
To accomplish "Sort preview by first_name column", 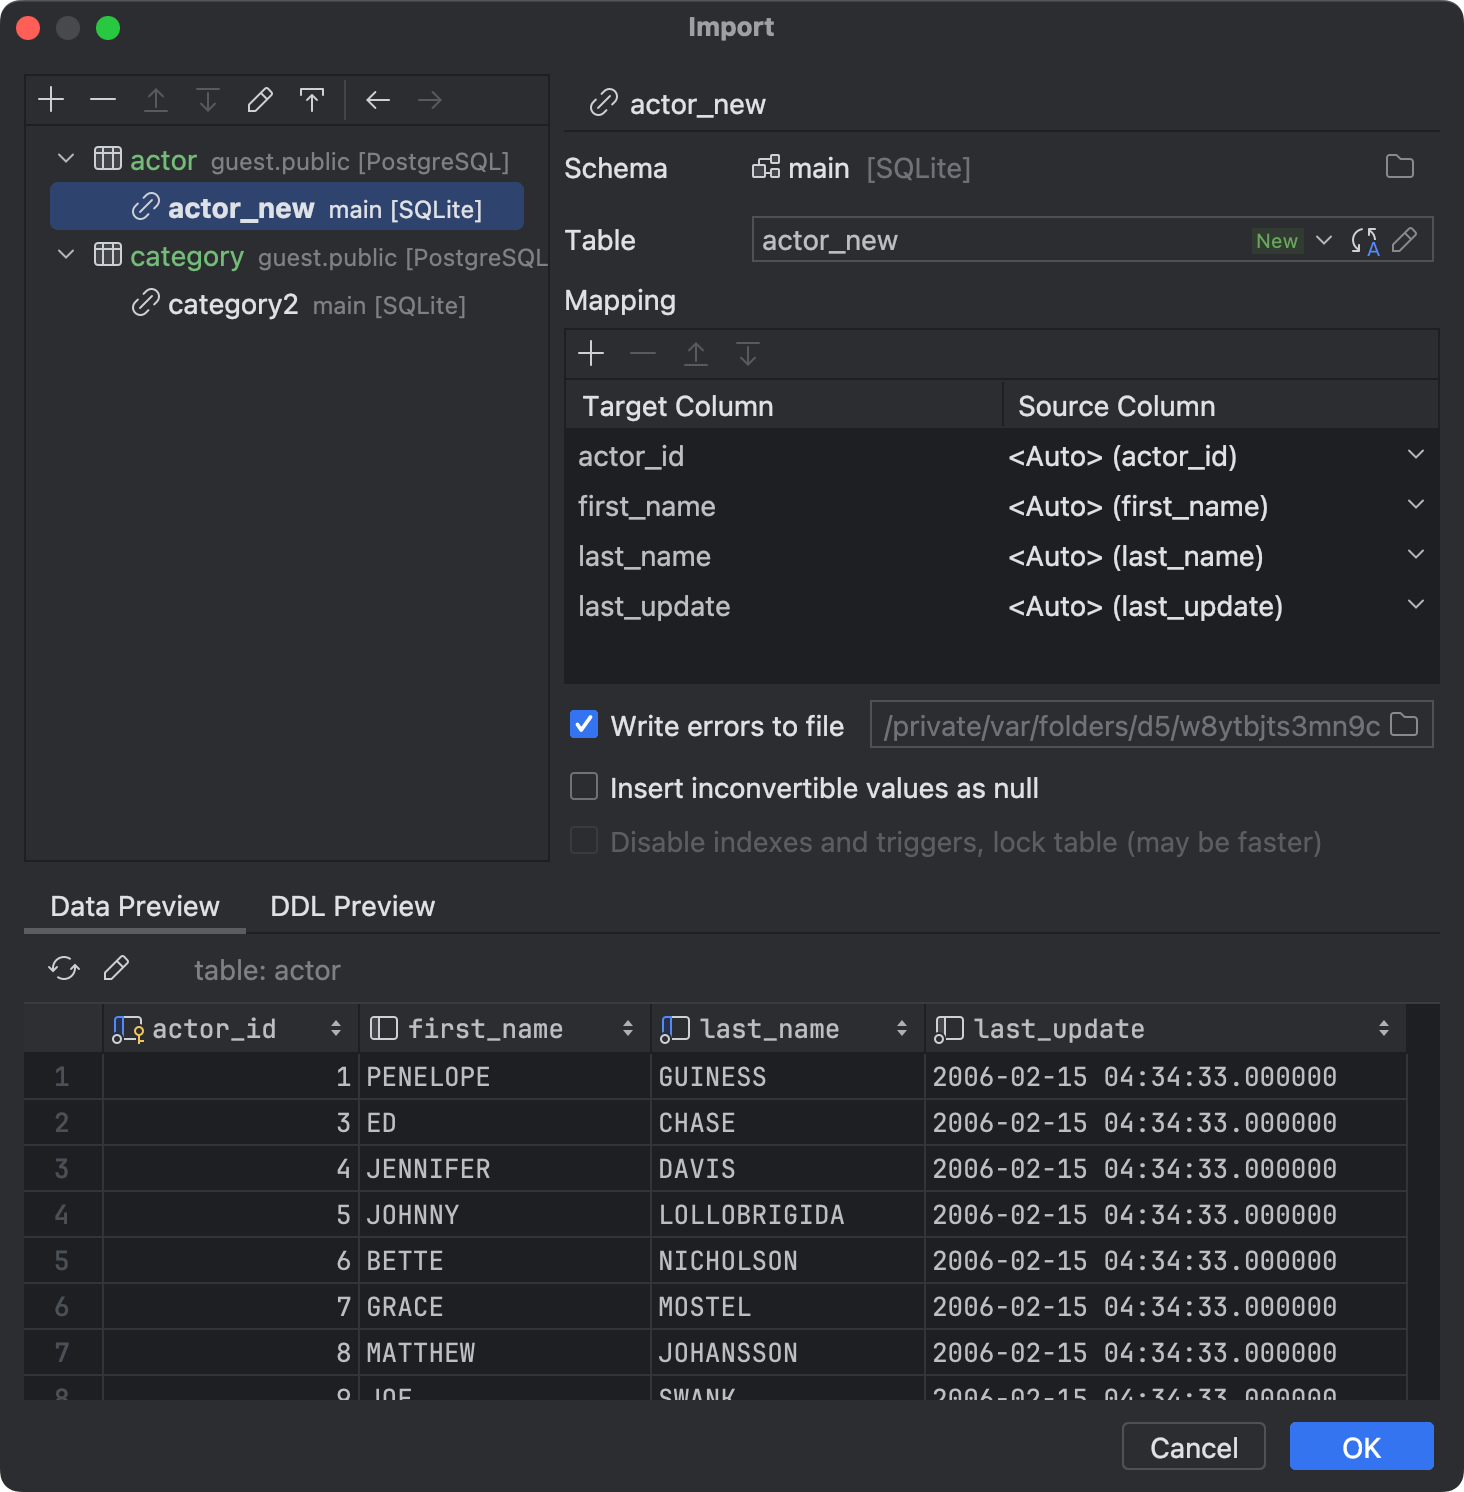I will pos(628,1028).
